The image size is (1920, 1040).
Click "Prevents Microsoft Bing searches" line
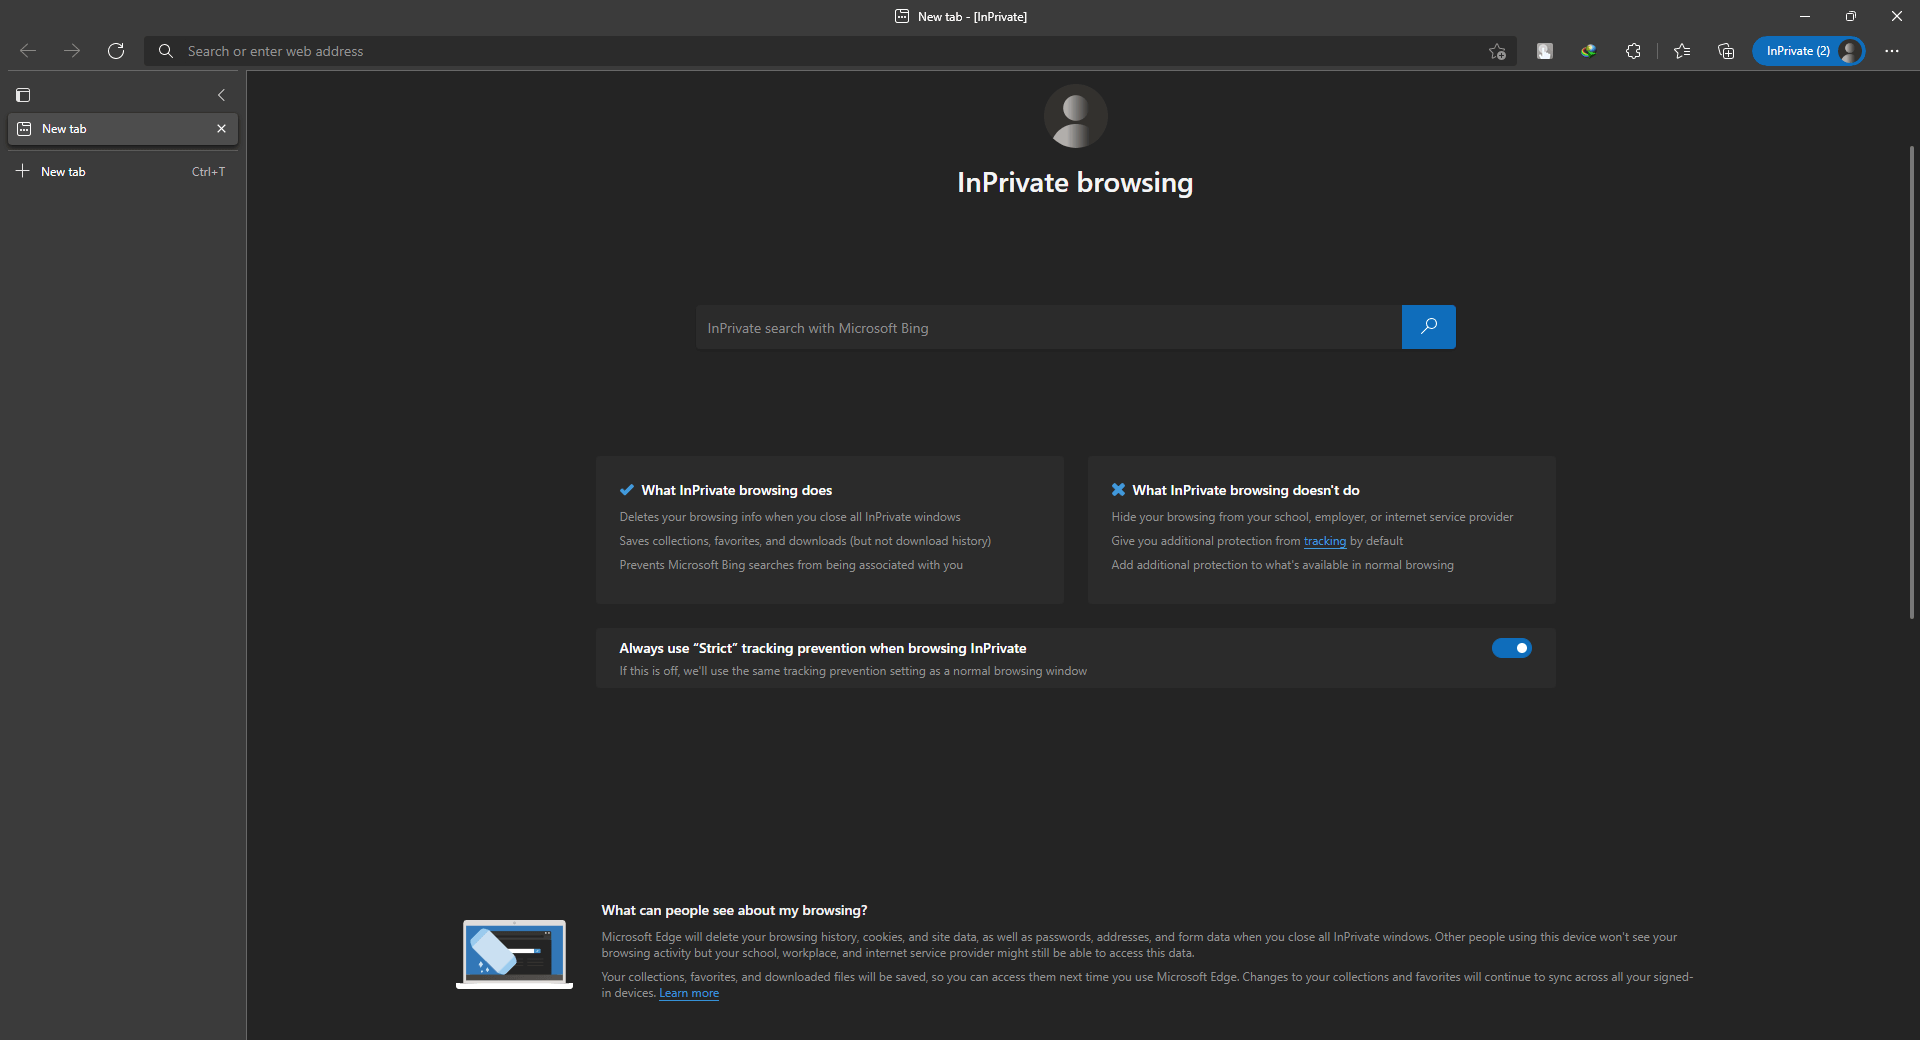791,565
